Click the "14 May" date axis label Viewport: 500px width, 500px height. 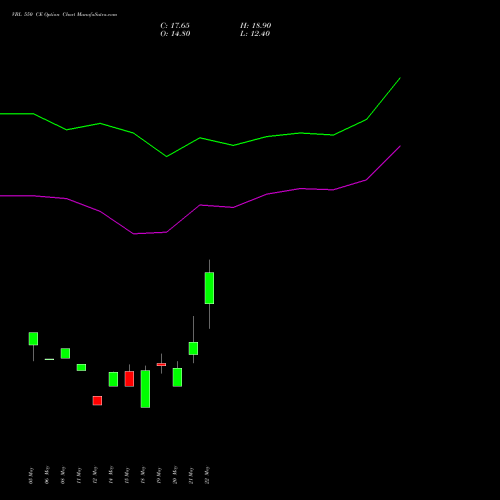tap(111, 475)
